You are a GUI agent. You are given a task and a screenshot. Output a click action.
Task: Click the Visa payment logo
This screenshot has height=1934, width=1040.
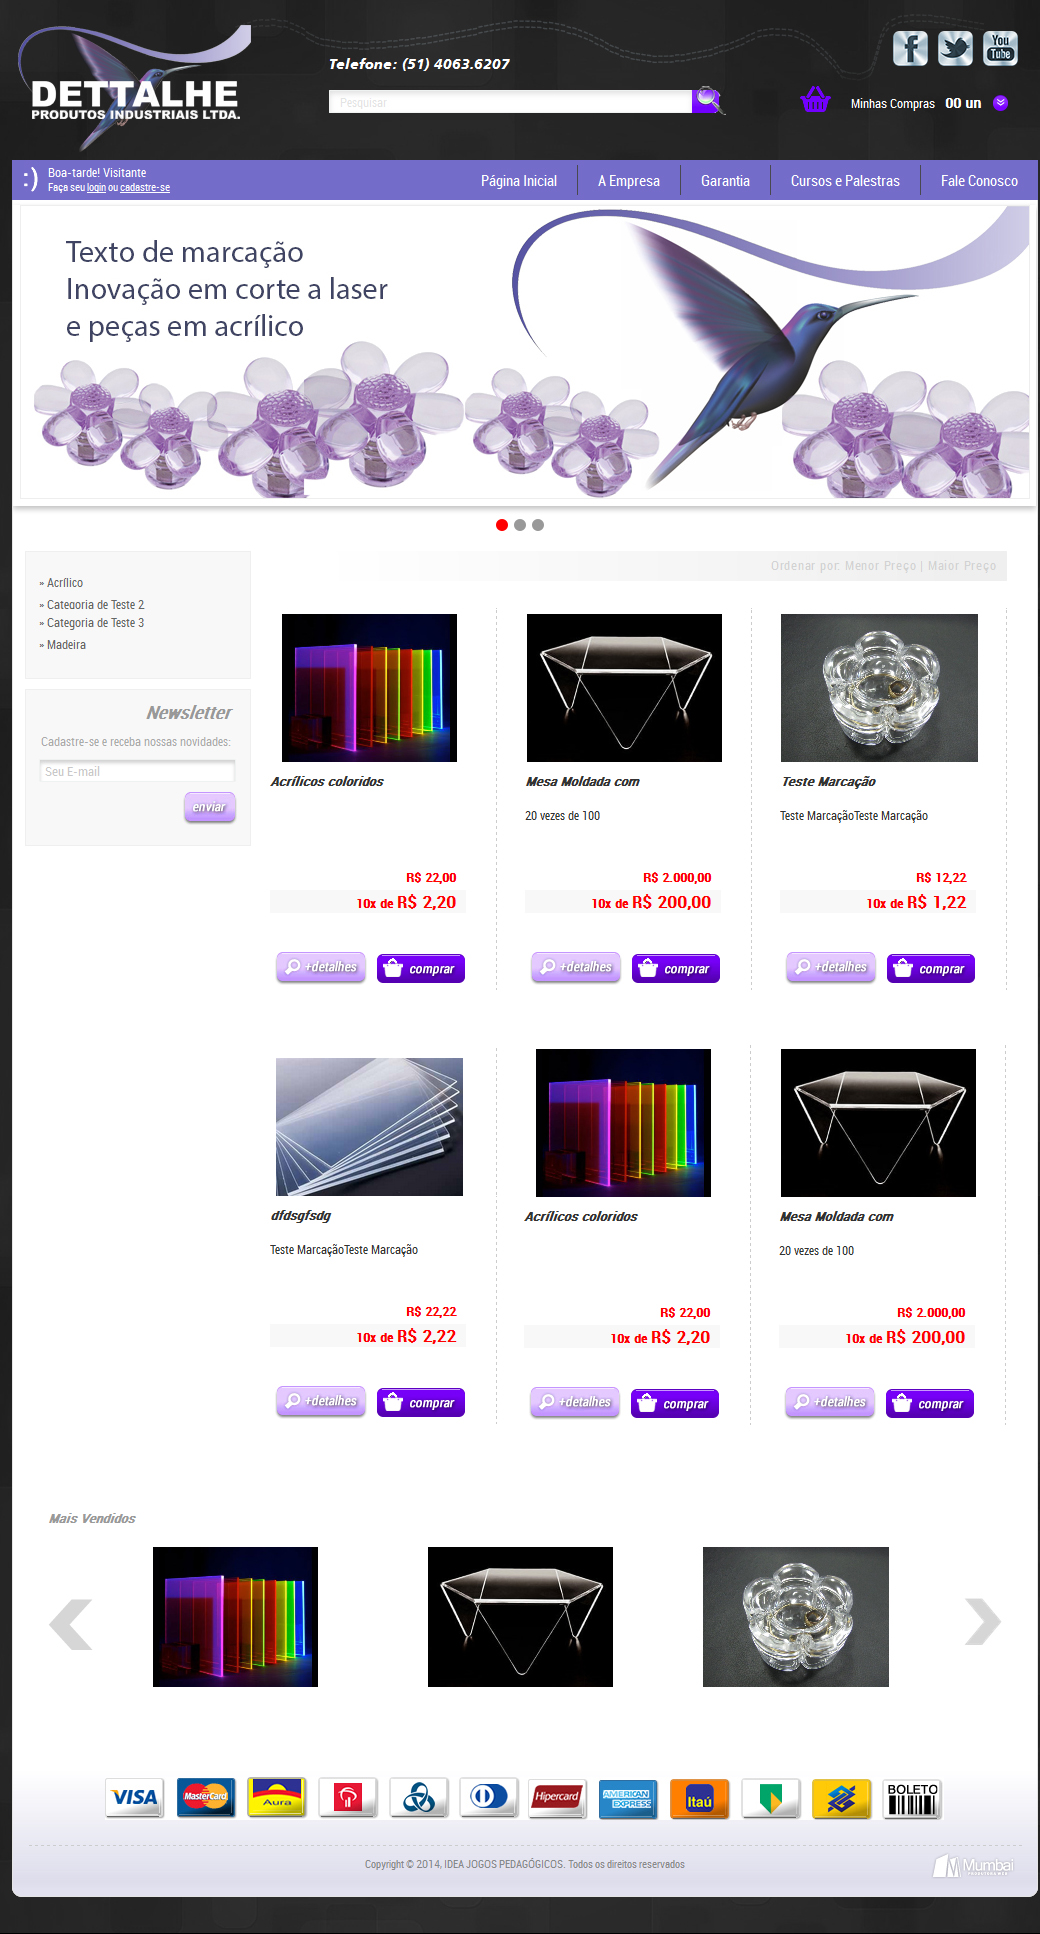click(135, 1797)
